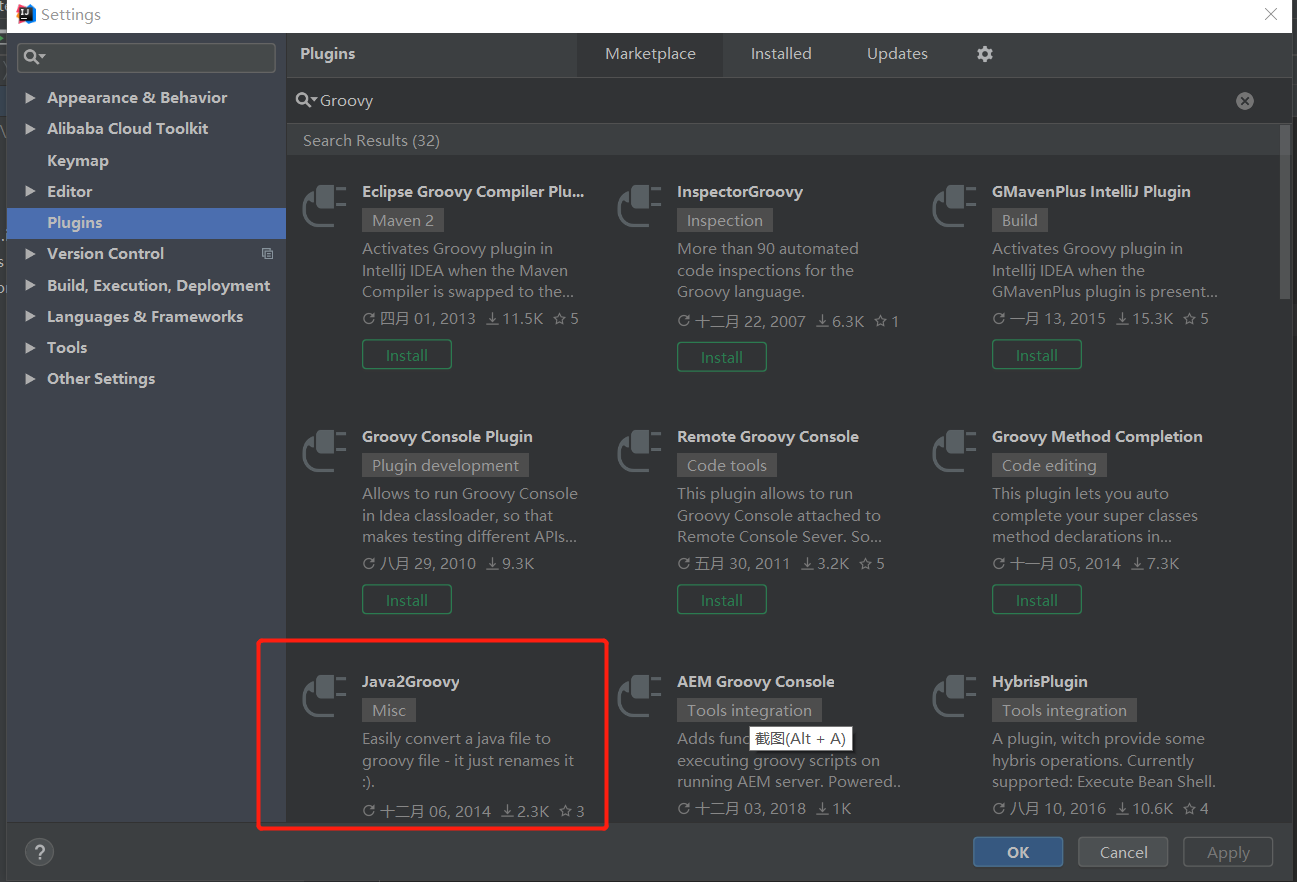Expand the Other Settings node
Viewport: 1297px width, 882px height.
click(x=30, y=379)
